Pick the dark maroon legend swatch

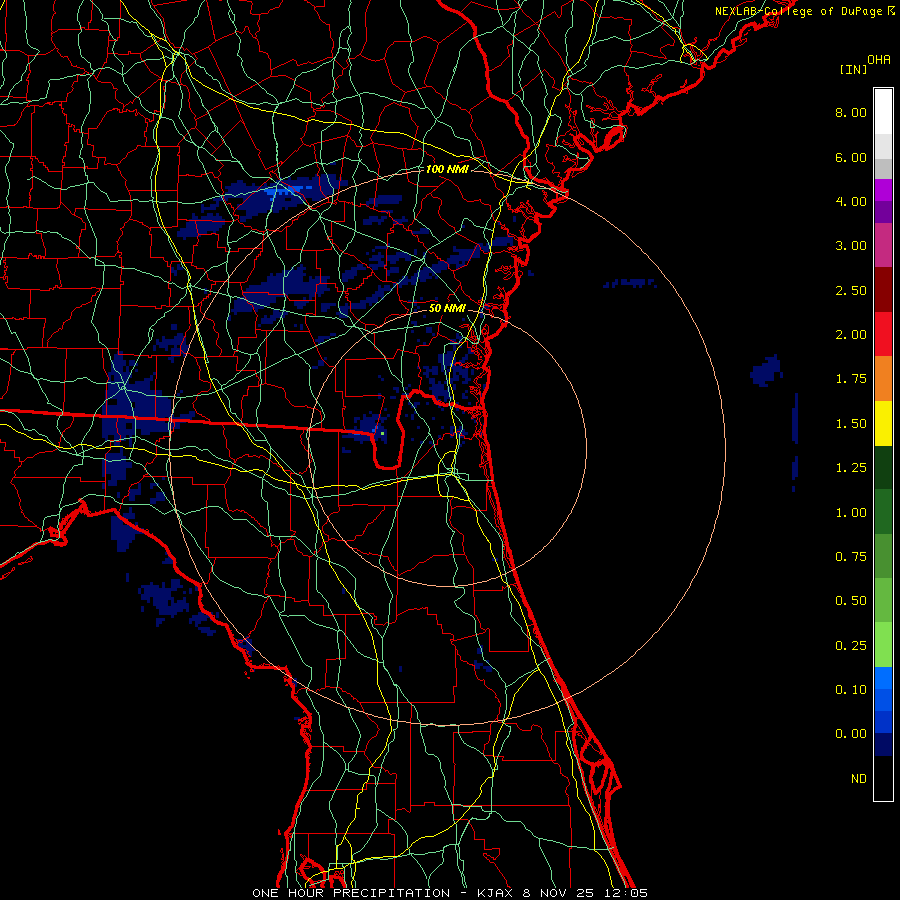point(883,290)
